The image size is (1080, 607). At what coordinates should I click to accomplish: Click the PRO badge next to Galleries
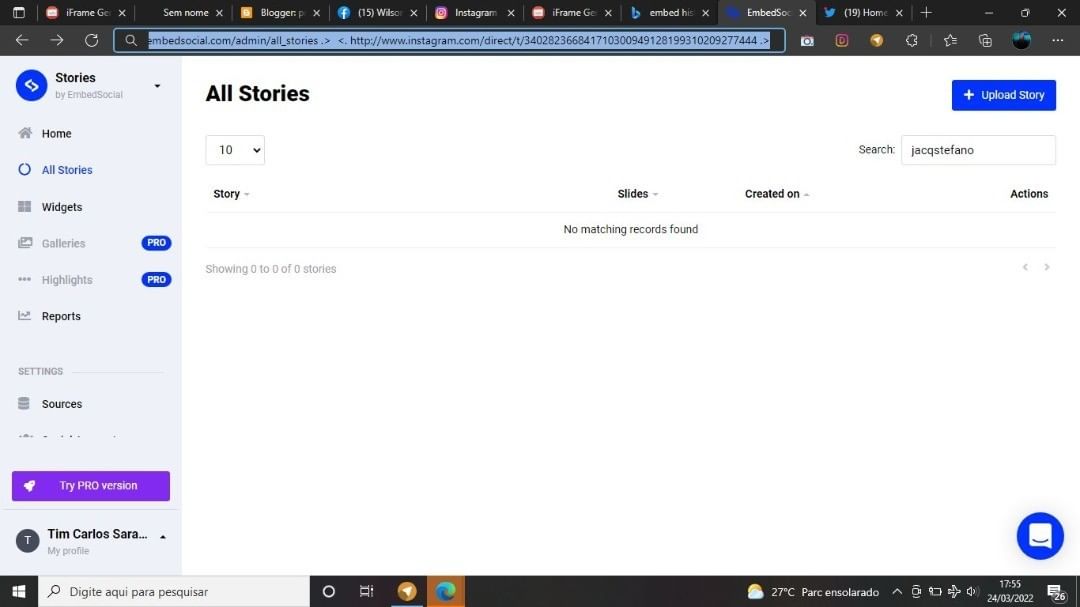[156, 243]
